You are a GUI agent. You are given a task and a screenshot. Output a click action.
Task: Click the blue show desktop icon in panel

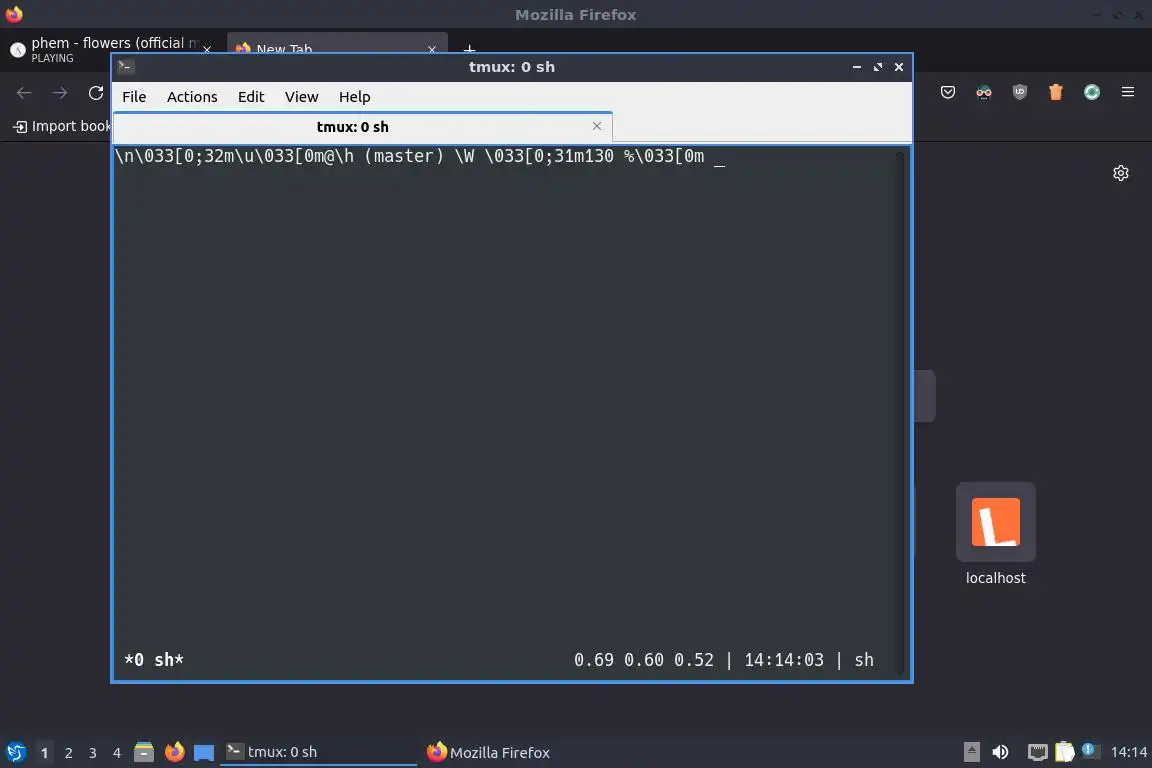(204, 752)
